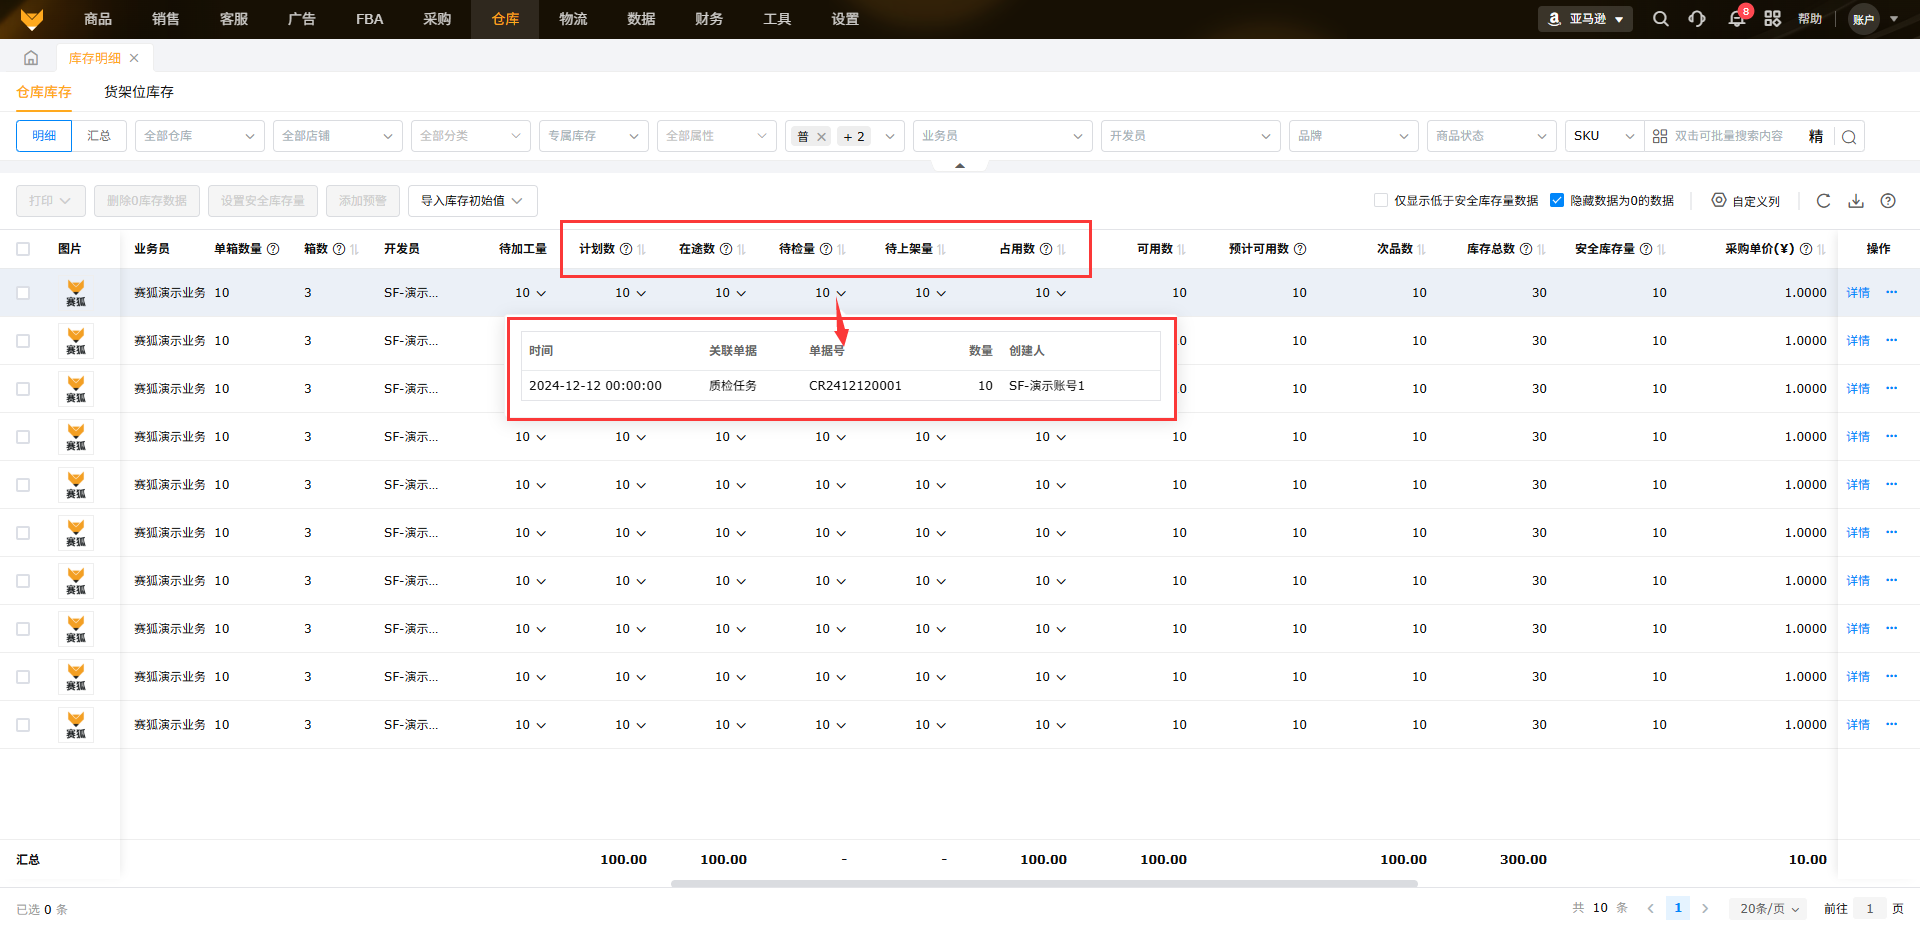Screen dimensions: 1920x928
Task: Open the customer support headset icon
Action: coord(1697,19)
